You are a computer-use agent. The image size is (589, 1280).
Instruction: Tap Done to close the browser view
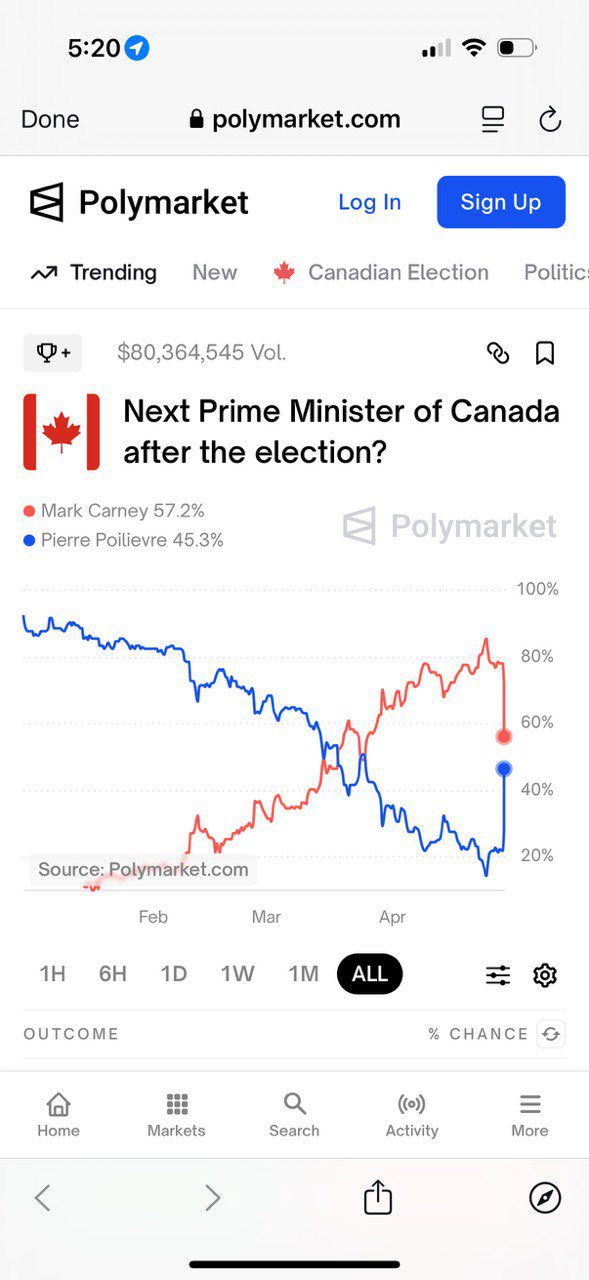50,119
